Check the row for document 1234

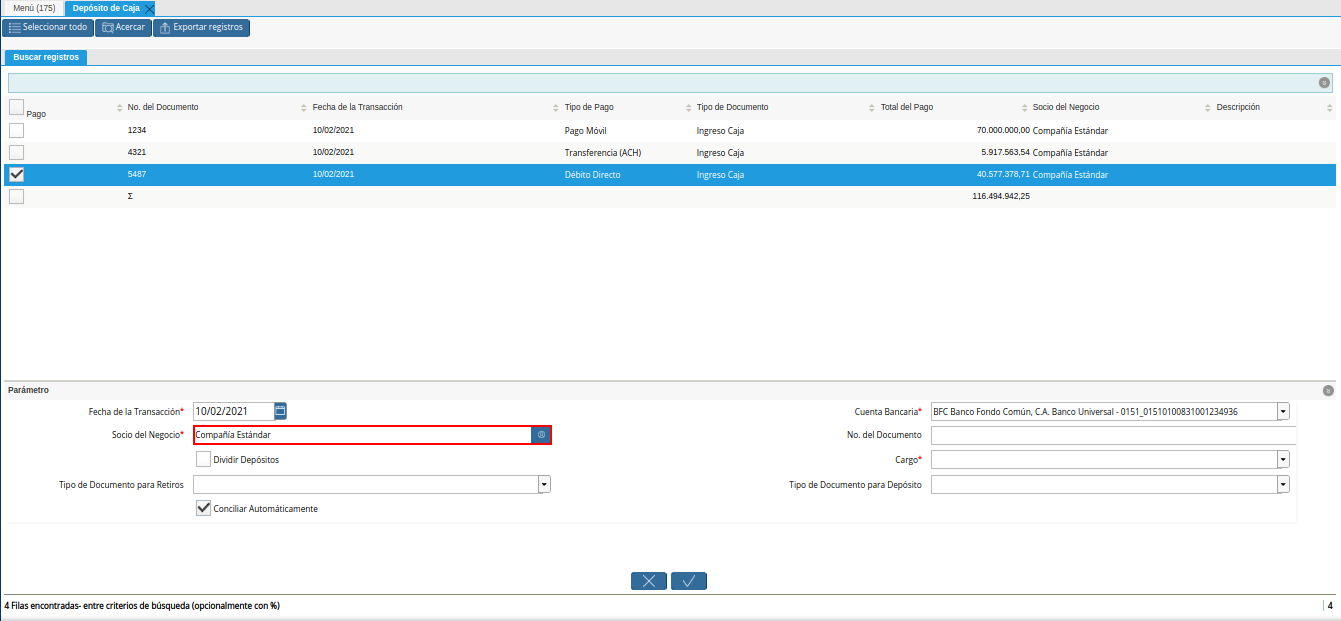point(16,130)
